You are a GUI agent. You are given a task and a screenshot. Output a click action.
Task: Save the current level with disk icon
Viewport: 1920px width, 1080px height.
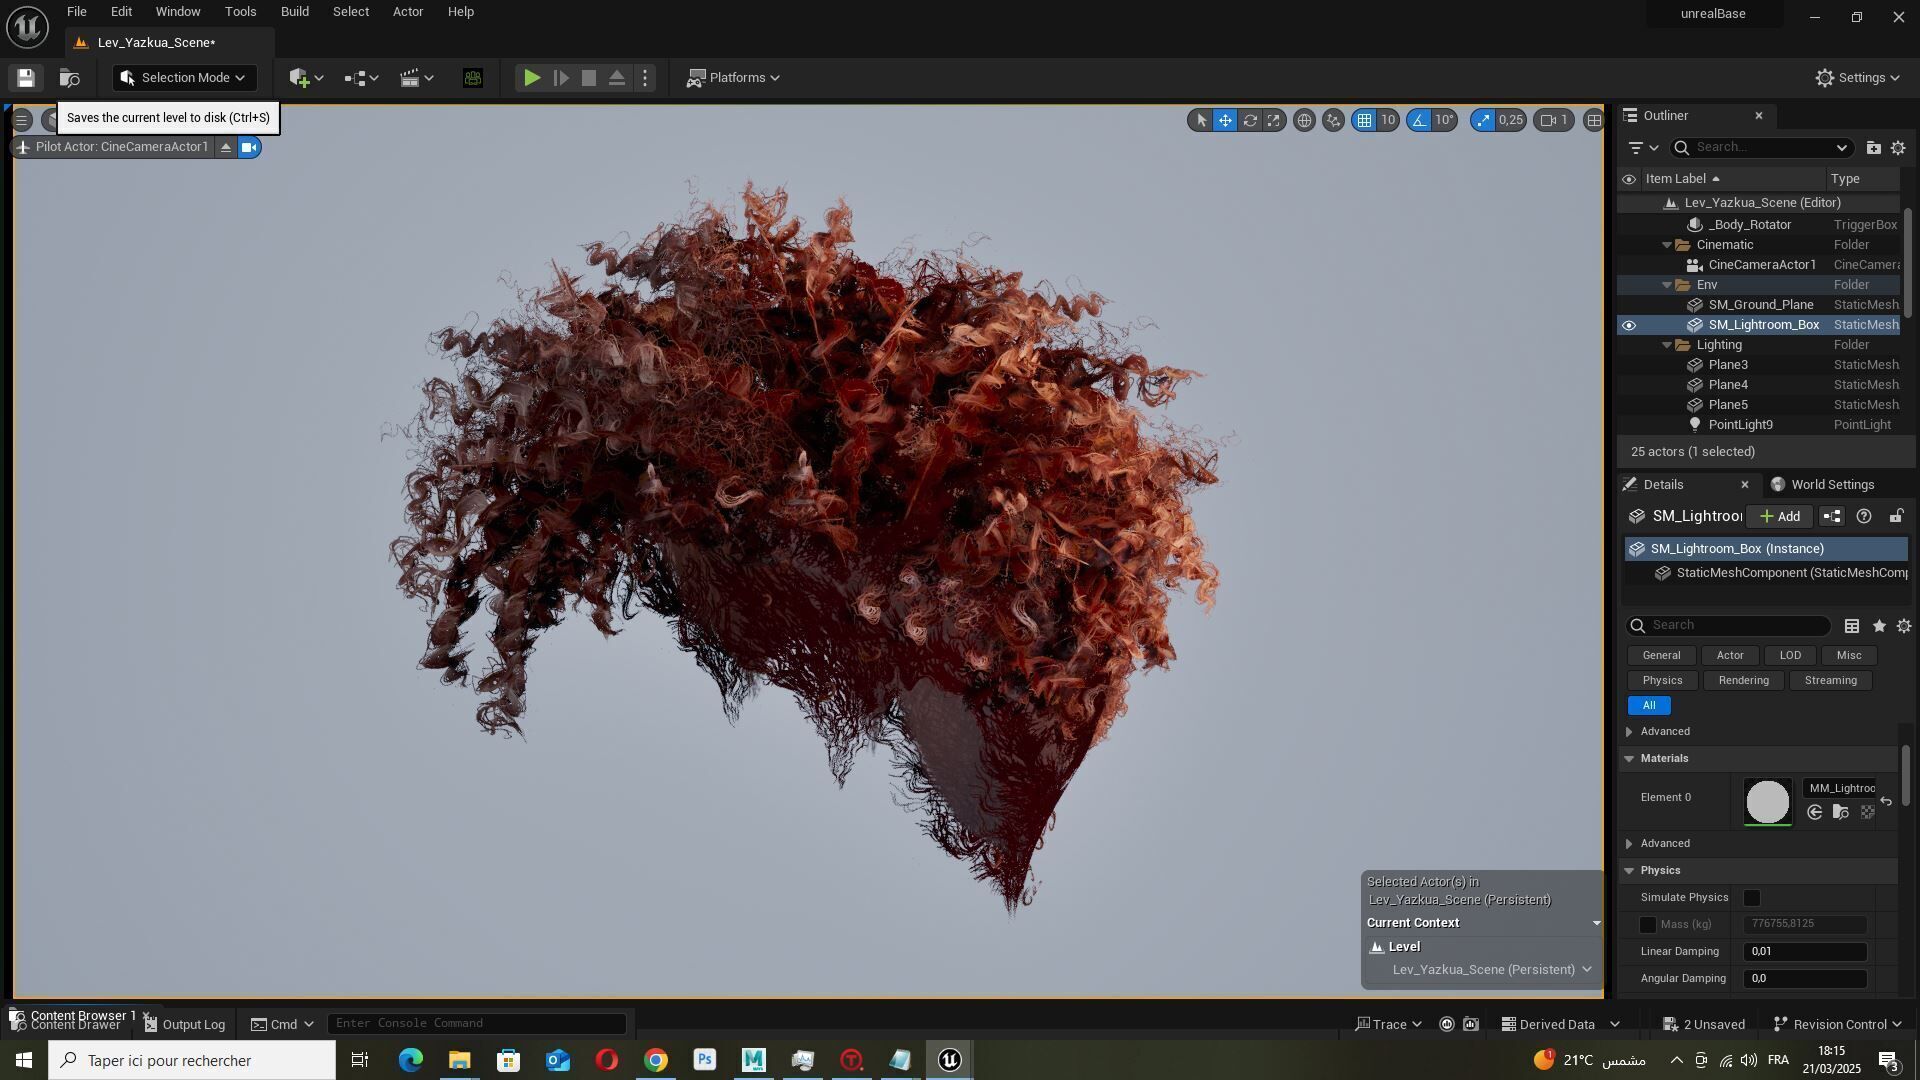[26, 78]
